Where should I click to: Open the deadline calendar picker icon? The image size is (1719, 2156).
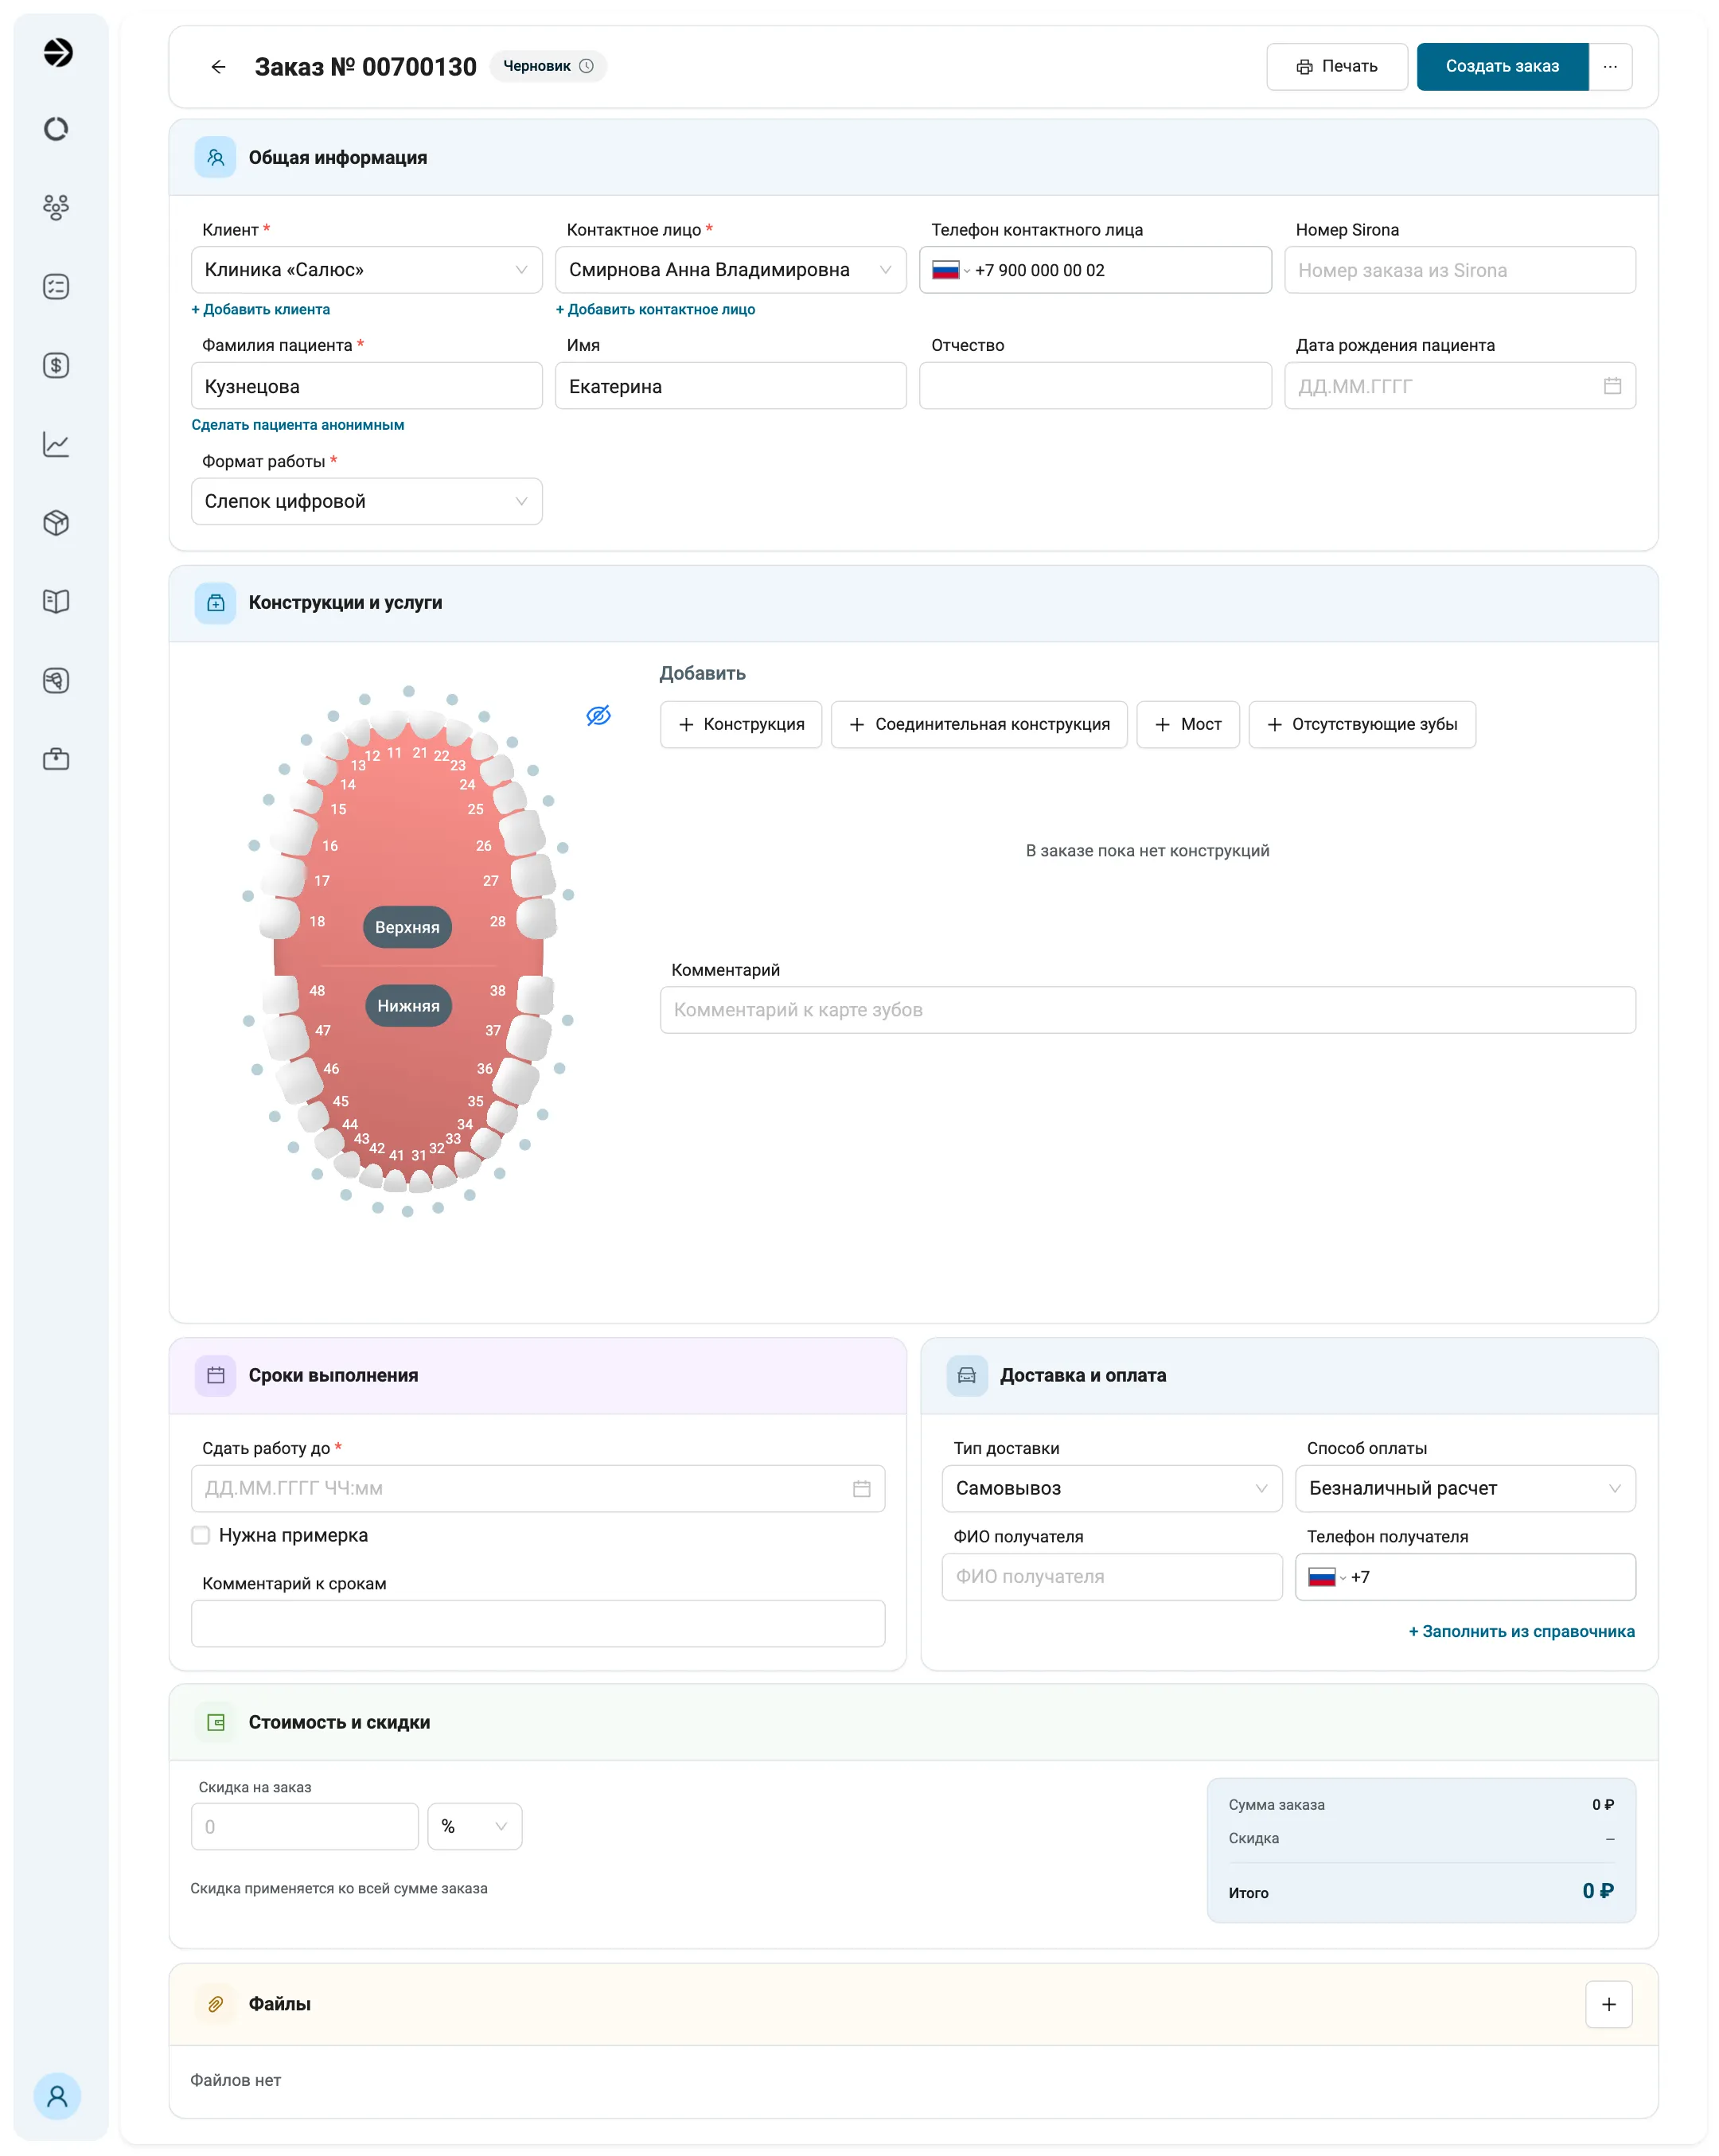(861, 1488)
